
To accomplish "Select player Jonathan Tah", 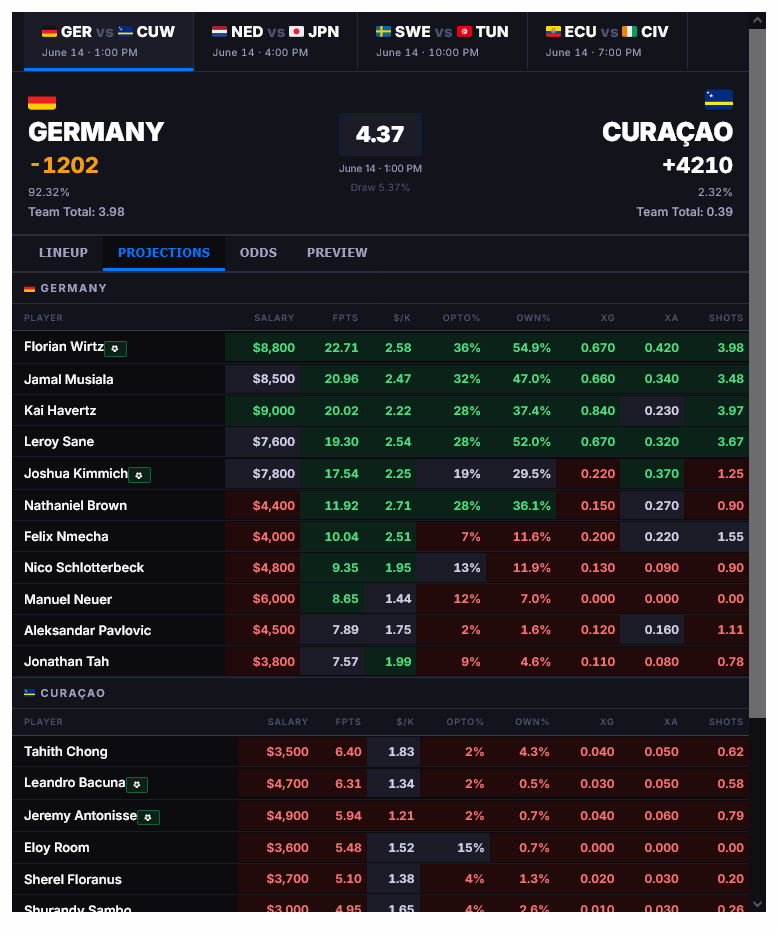I will (x=66, y=661).
